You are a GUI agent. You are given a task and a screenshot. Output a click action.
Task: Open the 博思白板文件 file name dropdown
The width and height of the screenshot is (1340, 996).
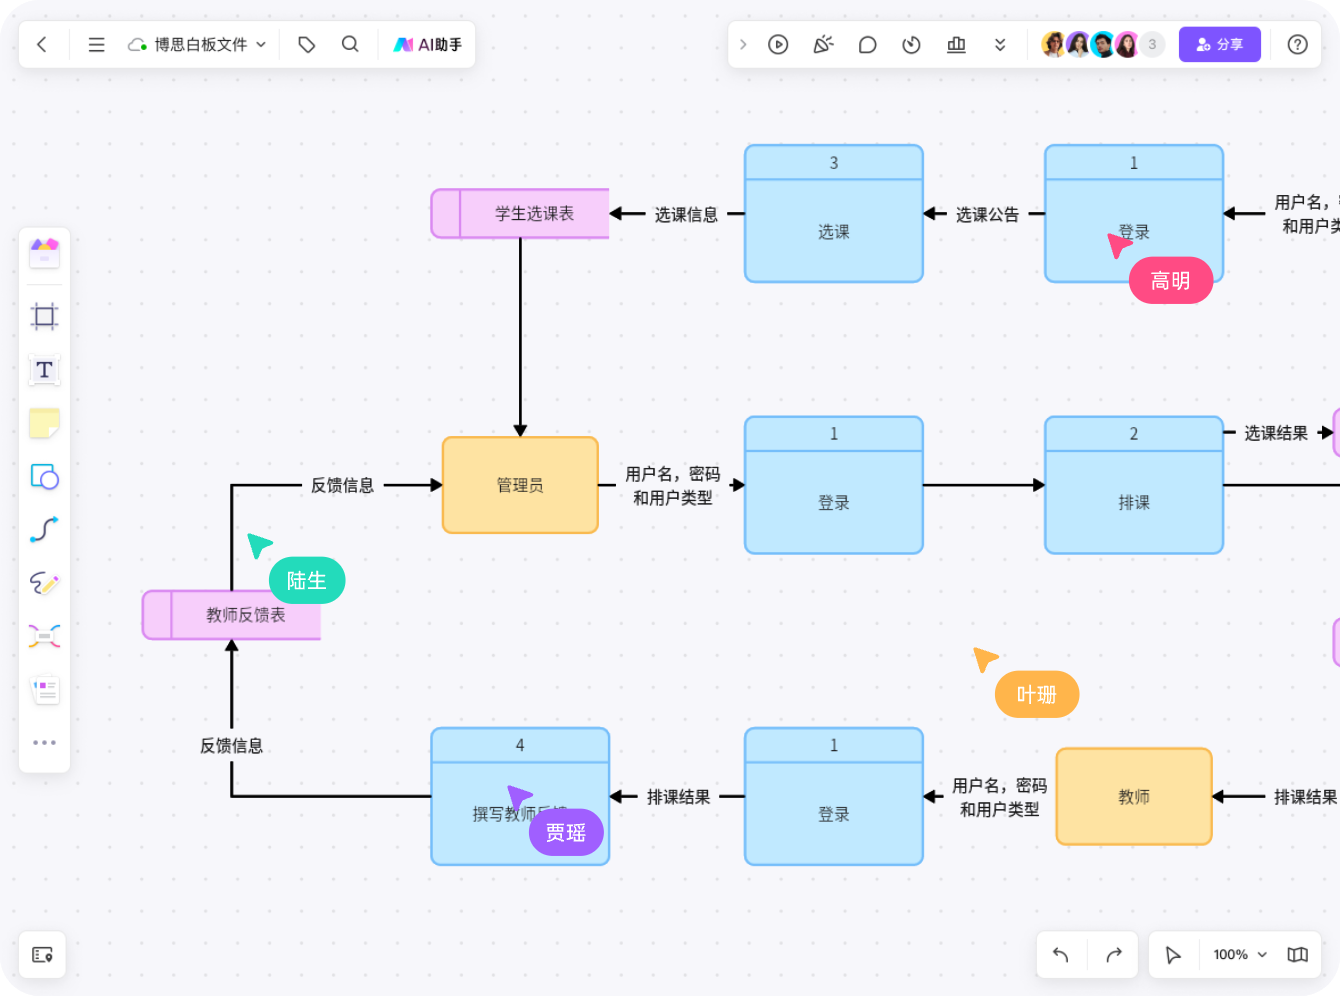click(197, 44)
